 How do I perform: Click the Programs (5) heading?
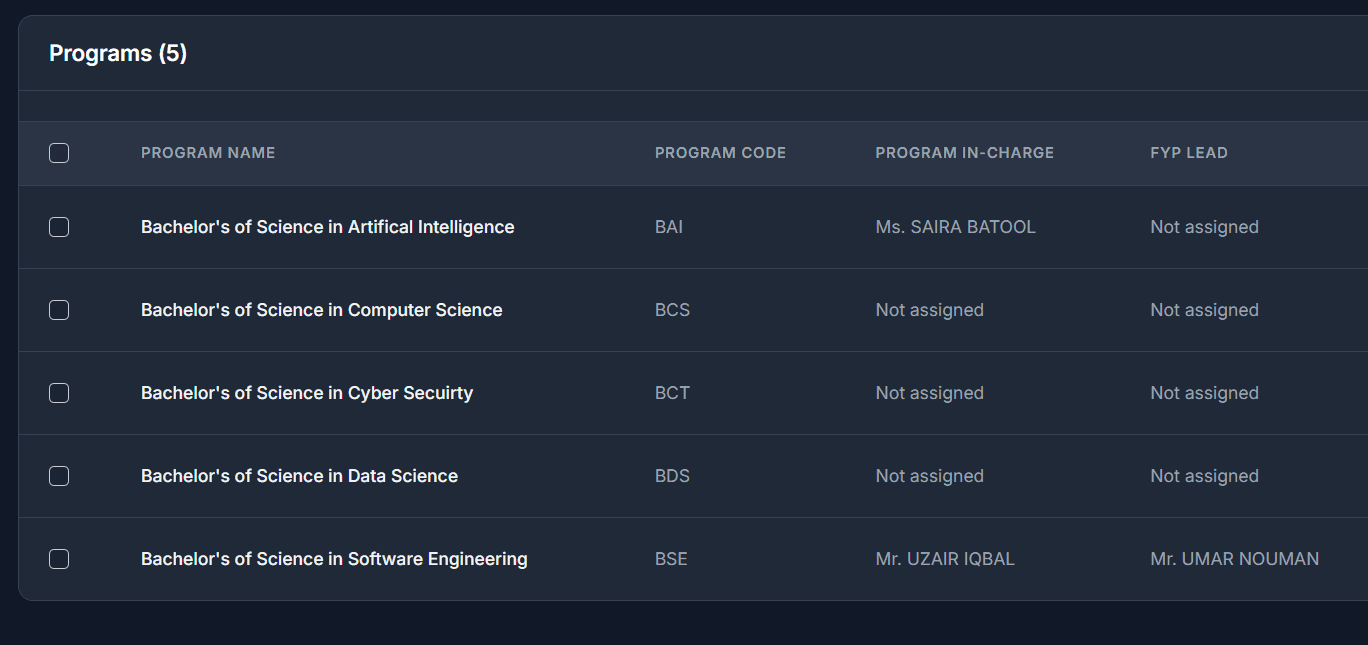point(118,53)
